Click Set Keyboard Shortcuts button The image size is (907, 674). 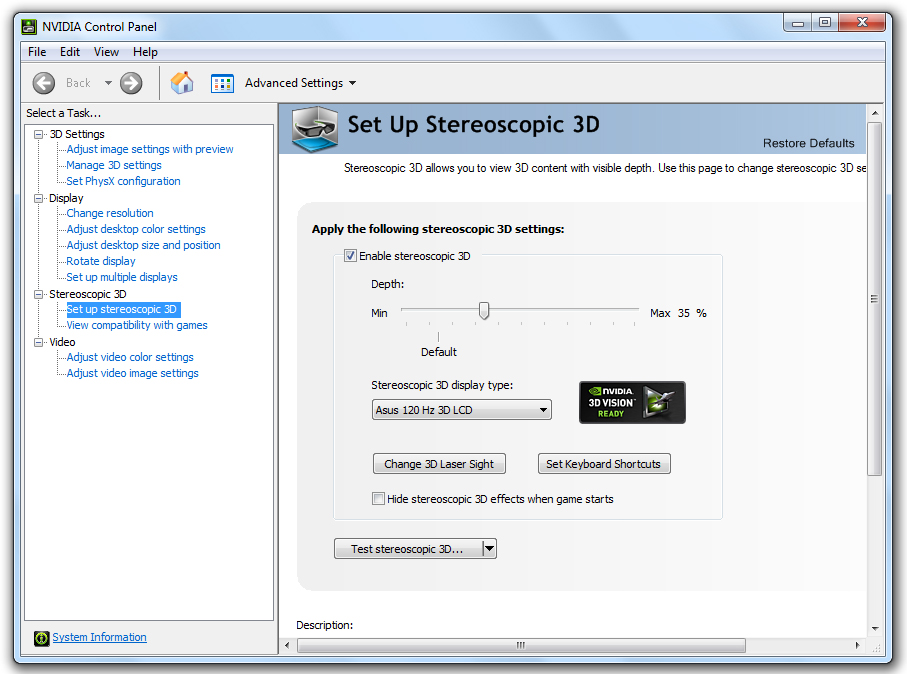coord(604,464)
